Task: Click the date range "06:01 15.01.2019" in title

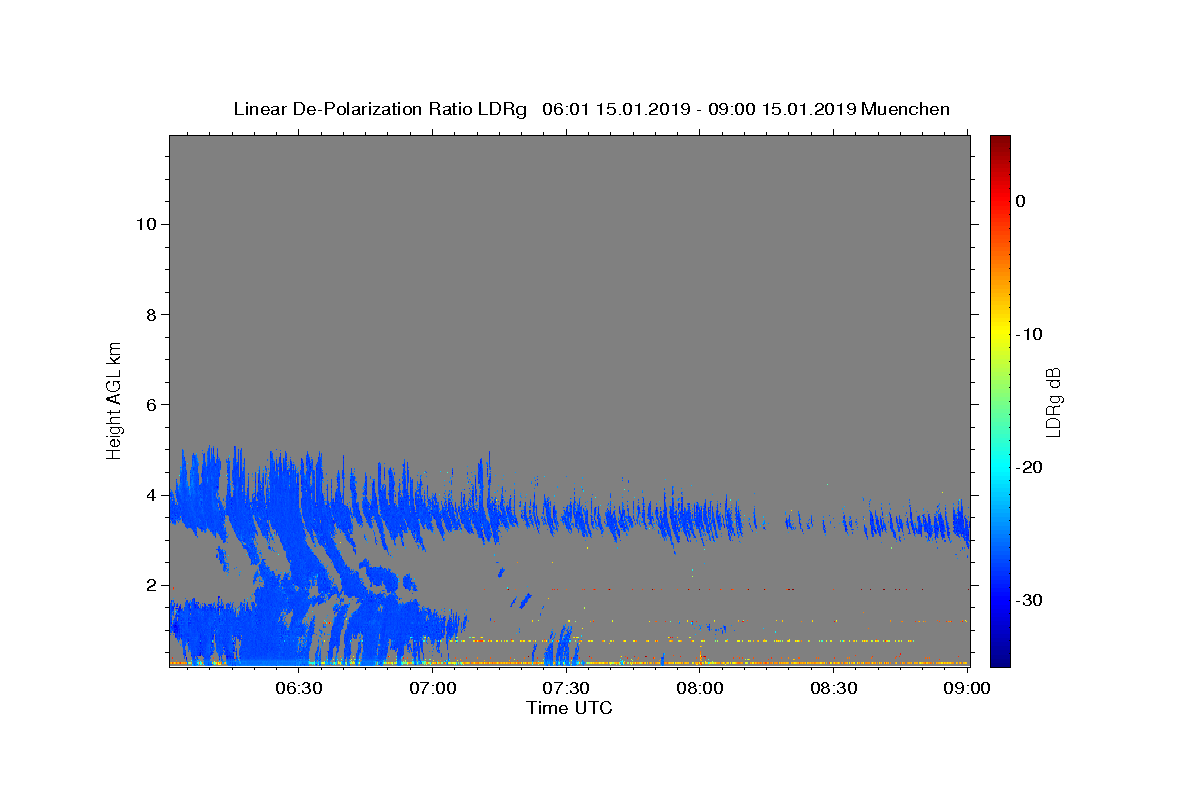Action: coord(615,109)
